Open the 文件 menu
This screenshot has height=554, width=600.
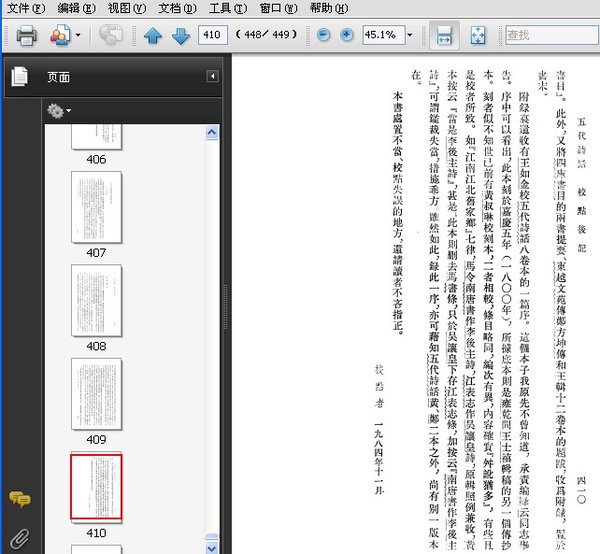(26, 8)
